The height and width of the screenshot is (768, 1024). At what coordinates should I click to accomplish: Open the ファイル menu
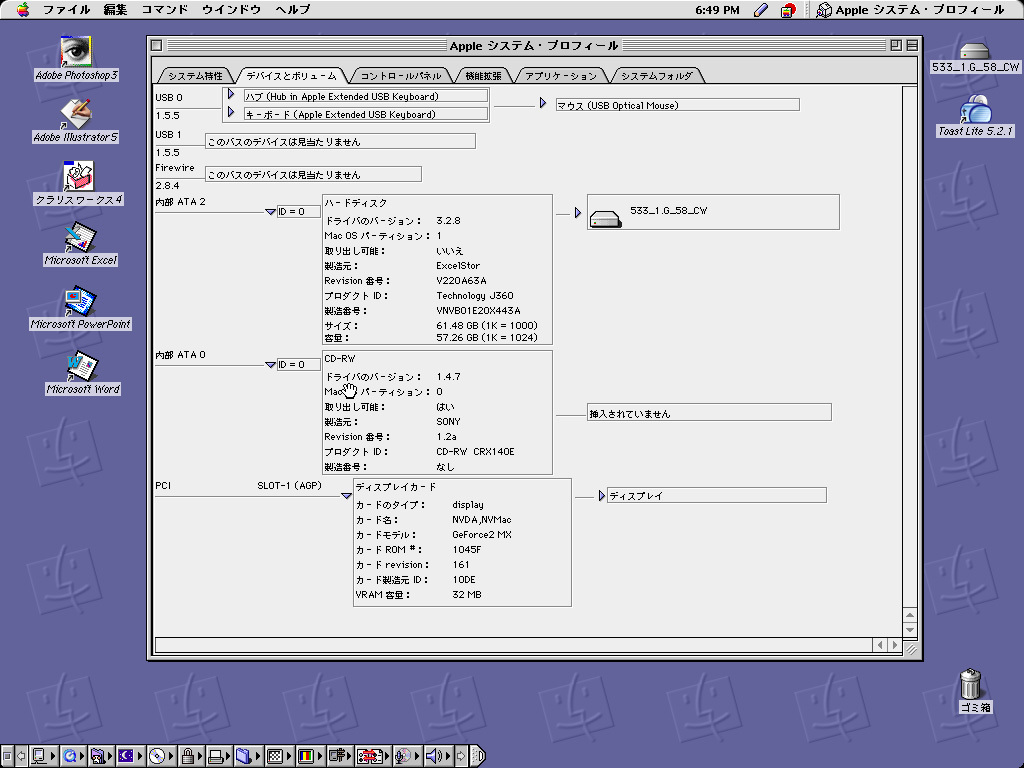[x=66, y=10]
